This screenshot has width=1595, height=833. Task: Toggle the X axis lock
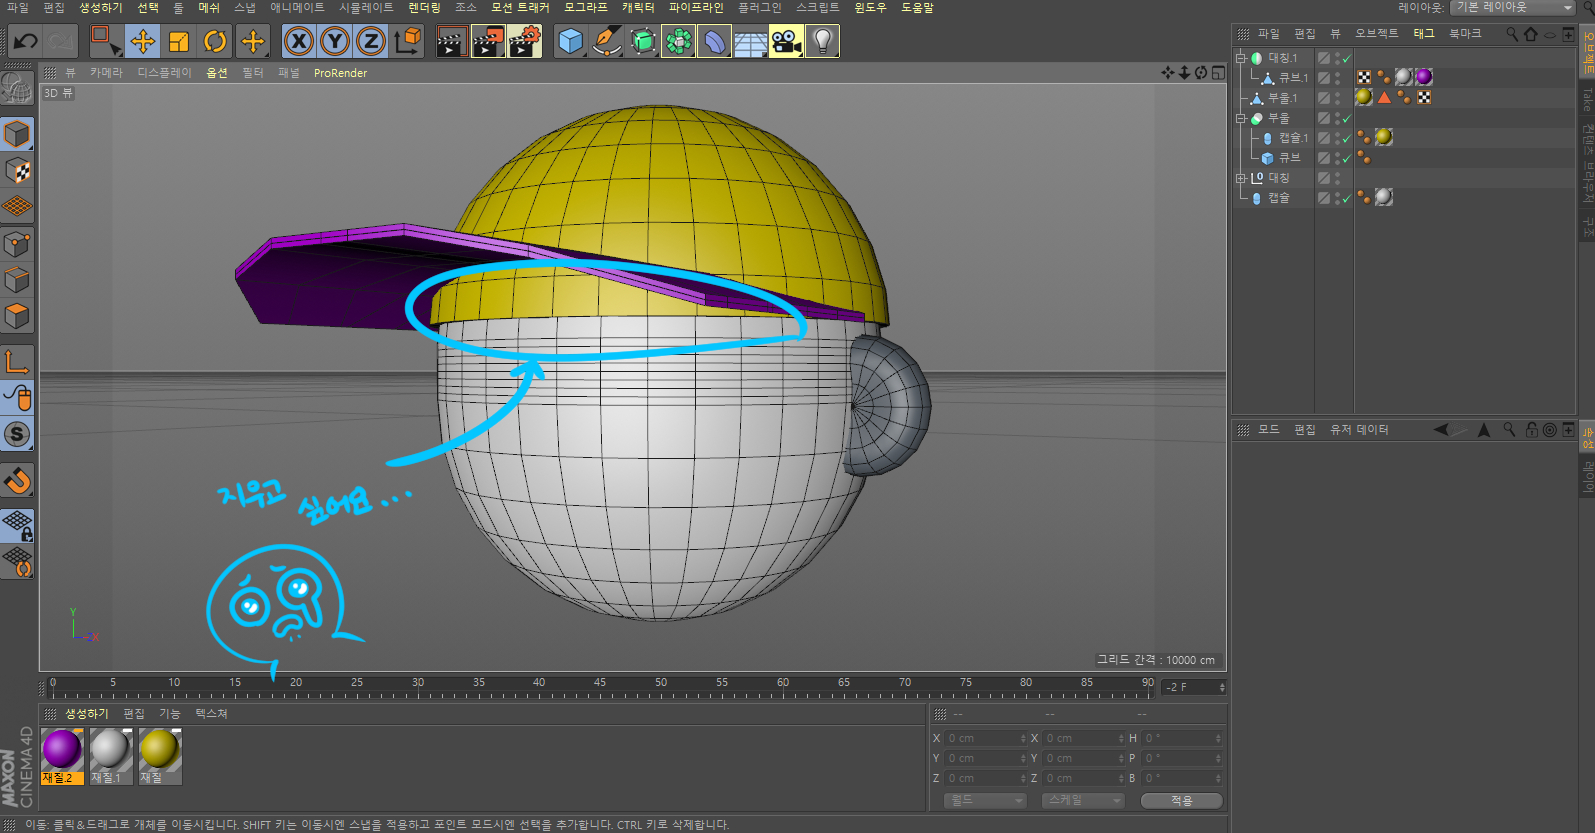tap(298, 42)
